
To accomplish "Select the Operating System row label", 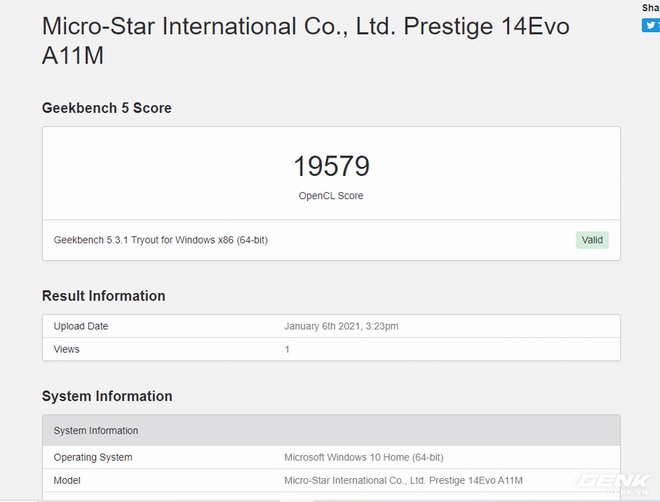I will [93, 457].
